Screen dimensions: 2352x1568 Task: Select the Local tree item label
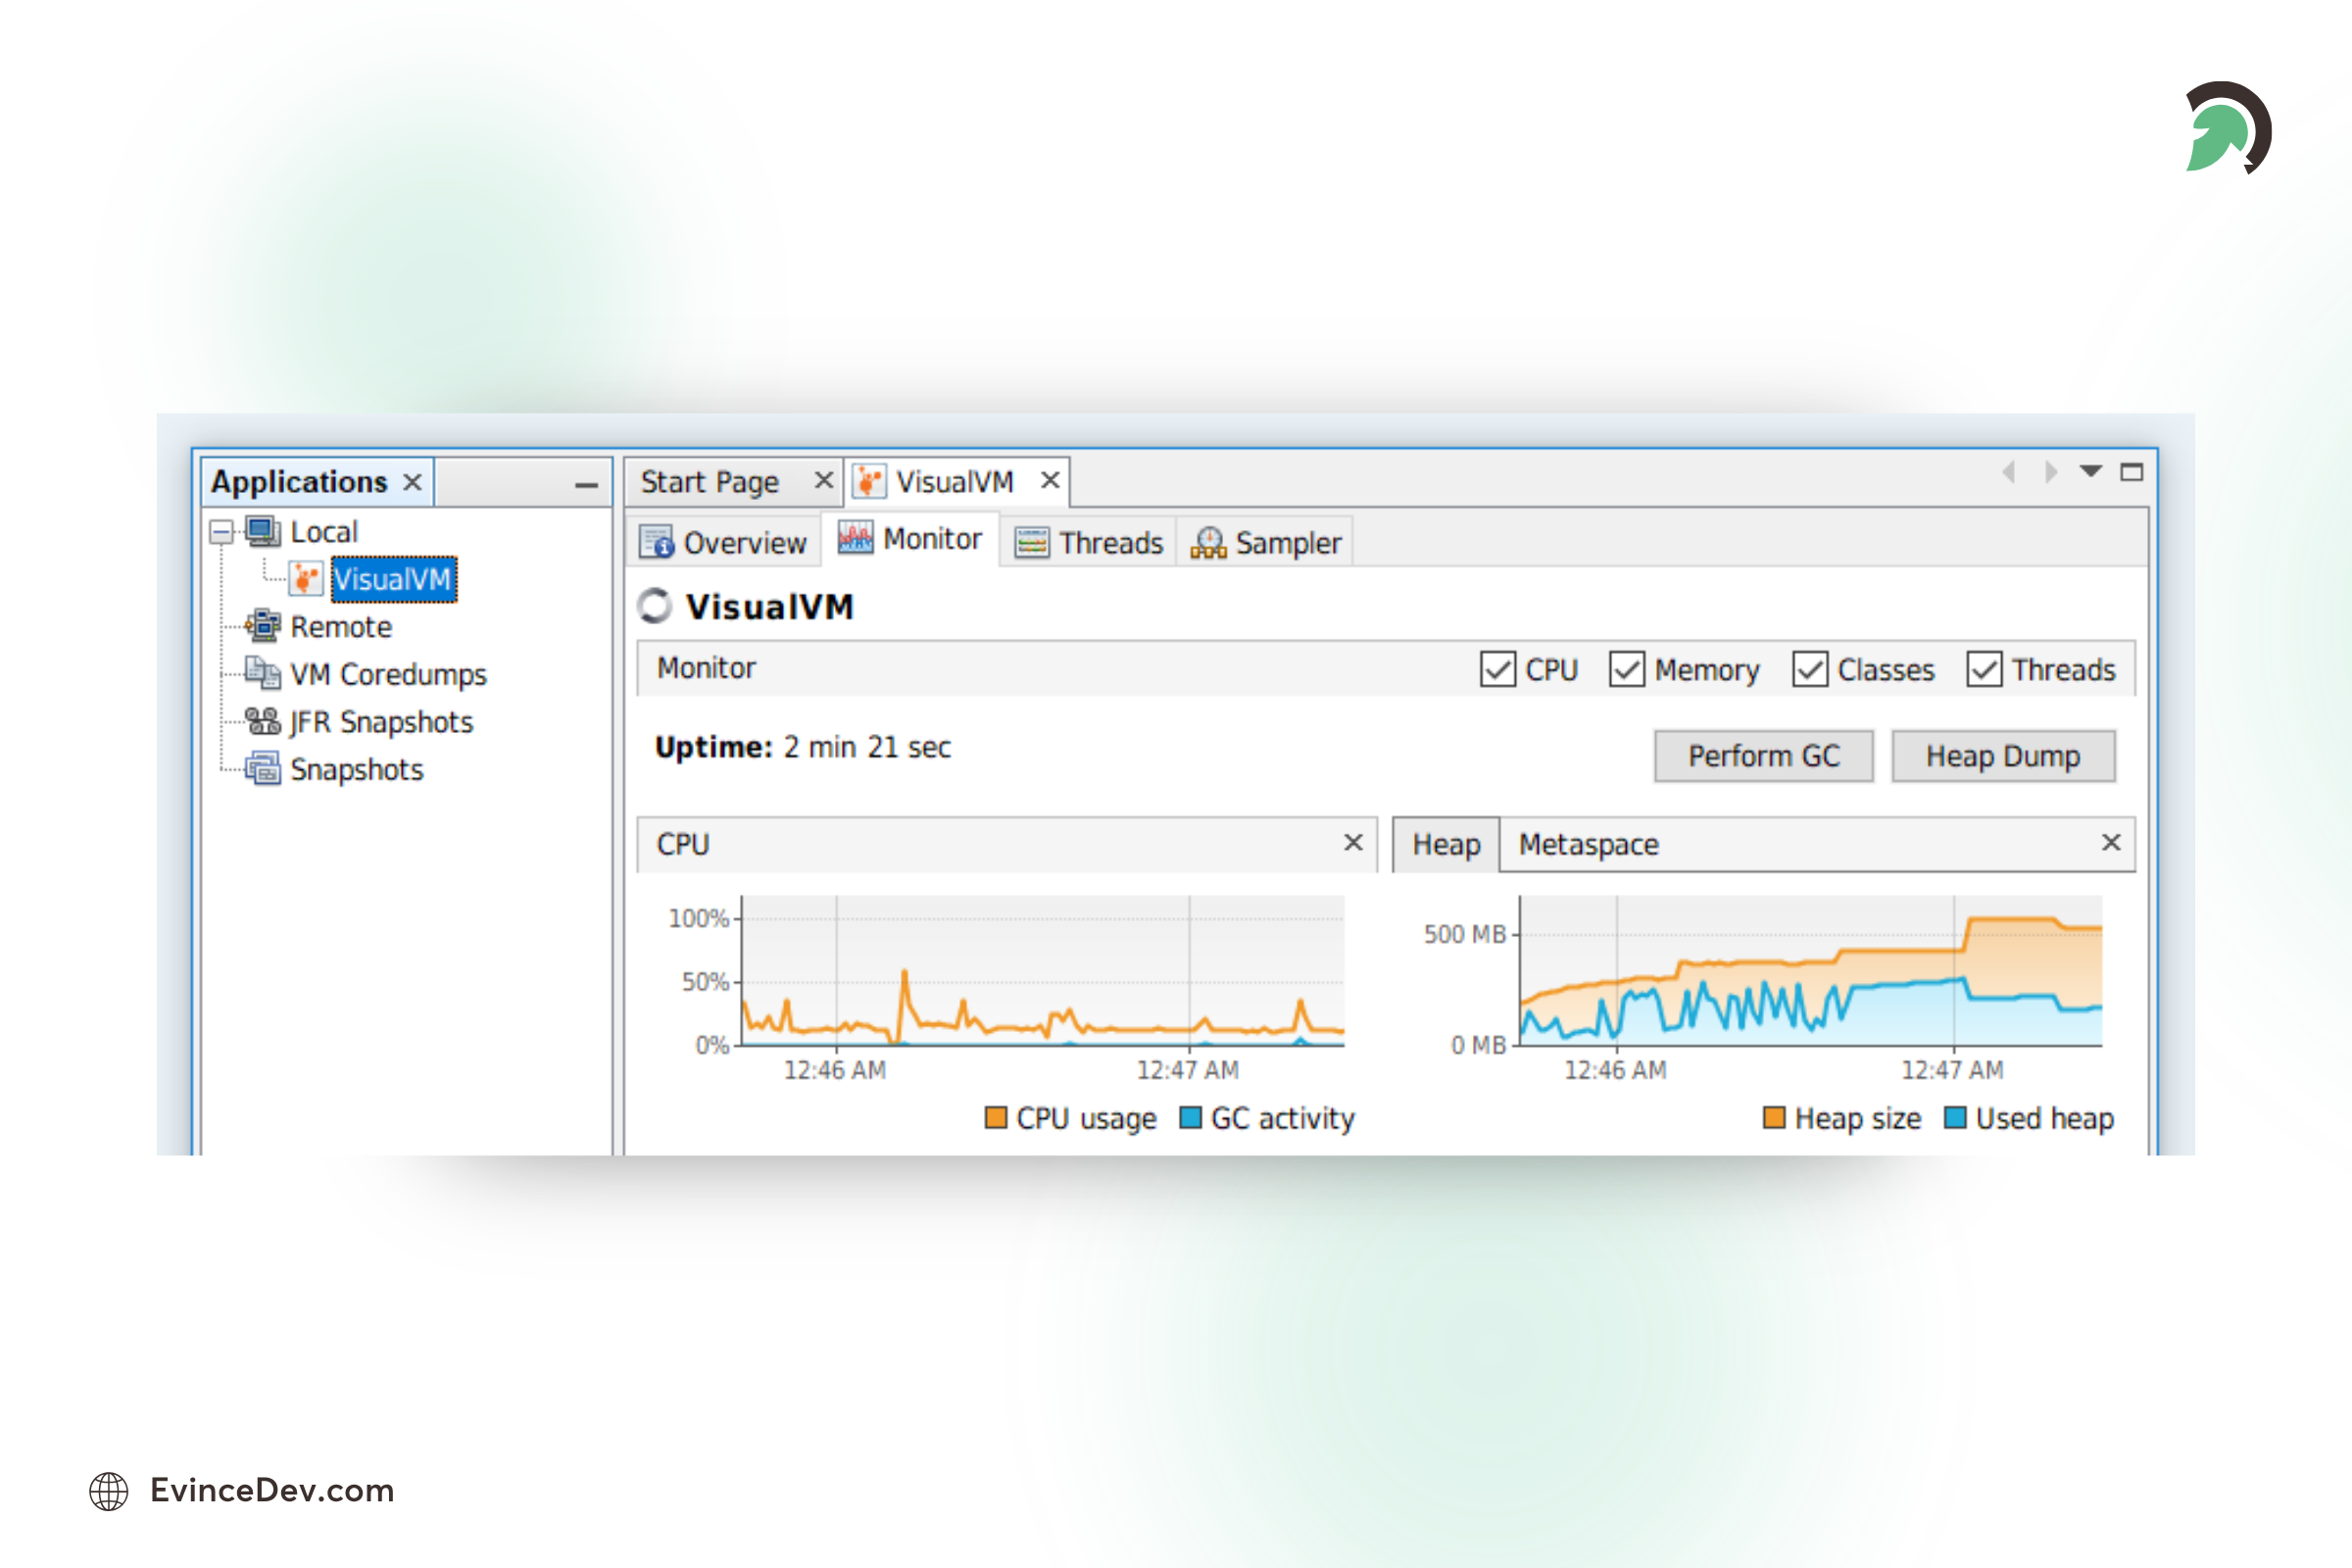(324, 532)
